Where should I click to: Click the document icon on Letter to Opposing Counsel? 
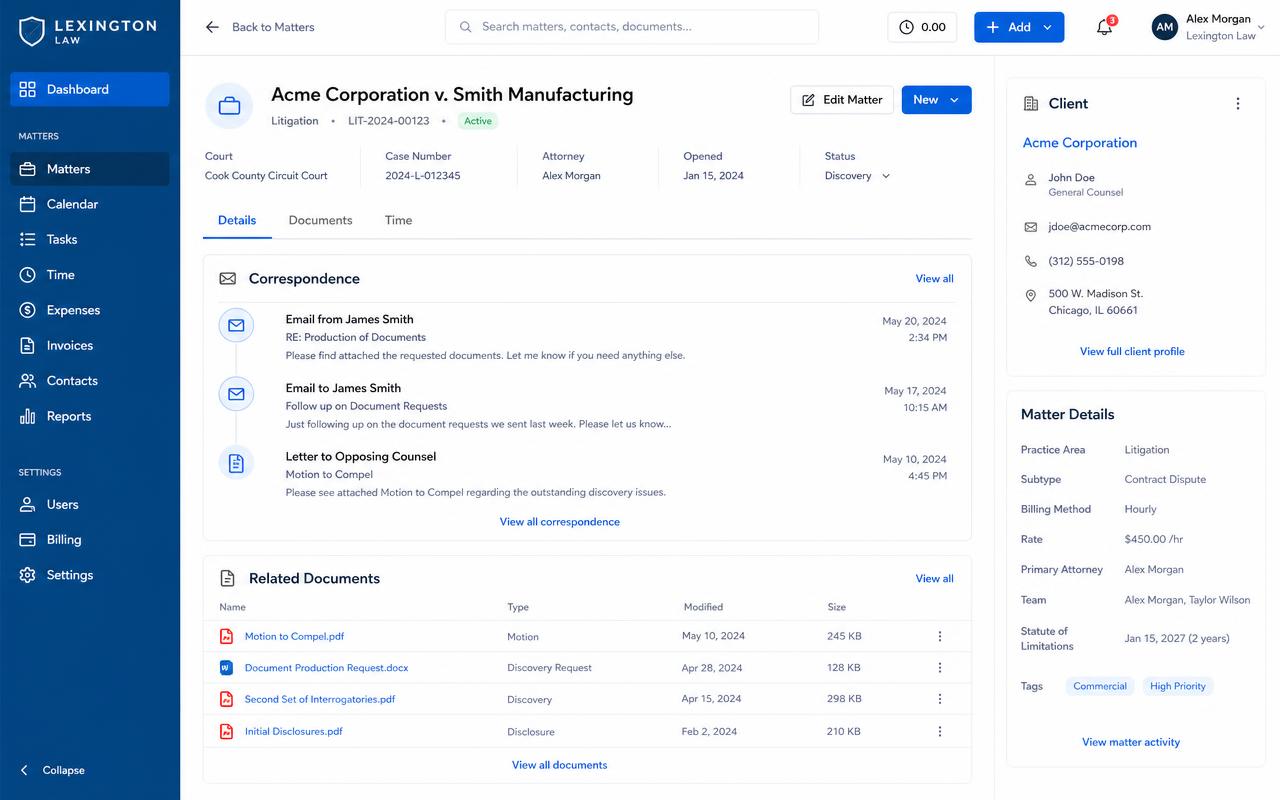click(236, 463)
